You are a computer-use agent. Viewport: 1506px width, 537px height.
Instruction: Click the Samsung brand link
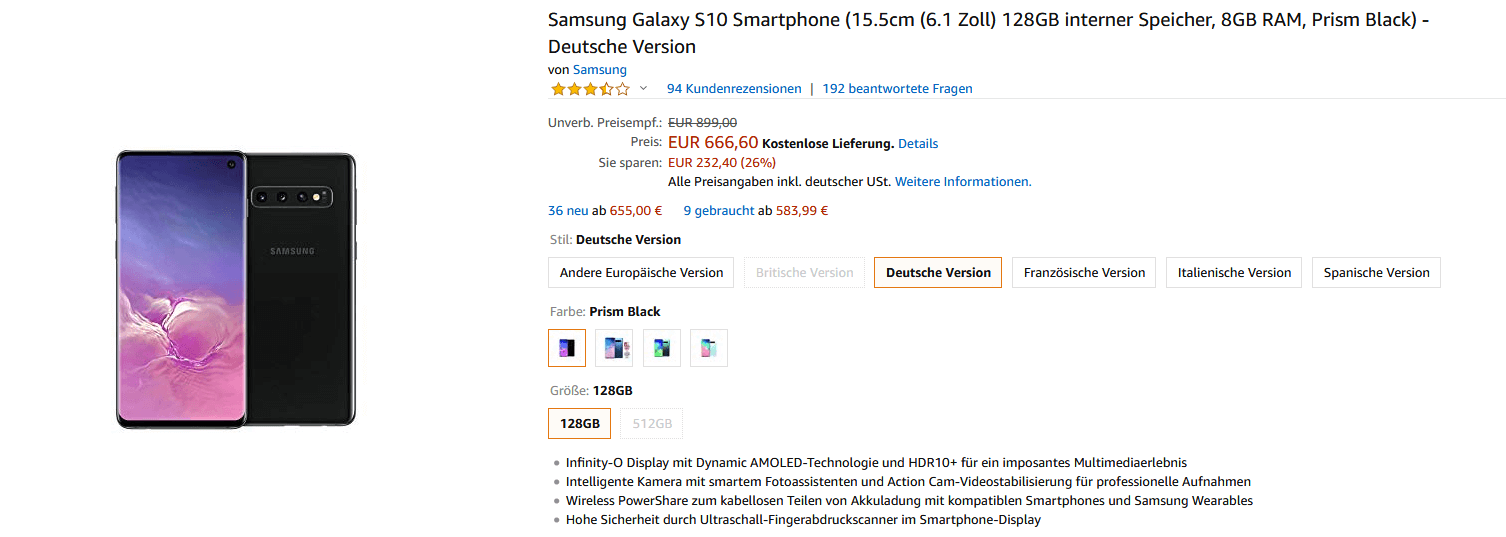click(600, 70)
